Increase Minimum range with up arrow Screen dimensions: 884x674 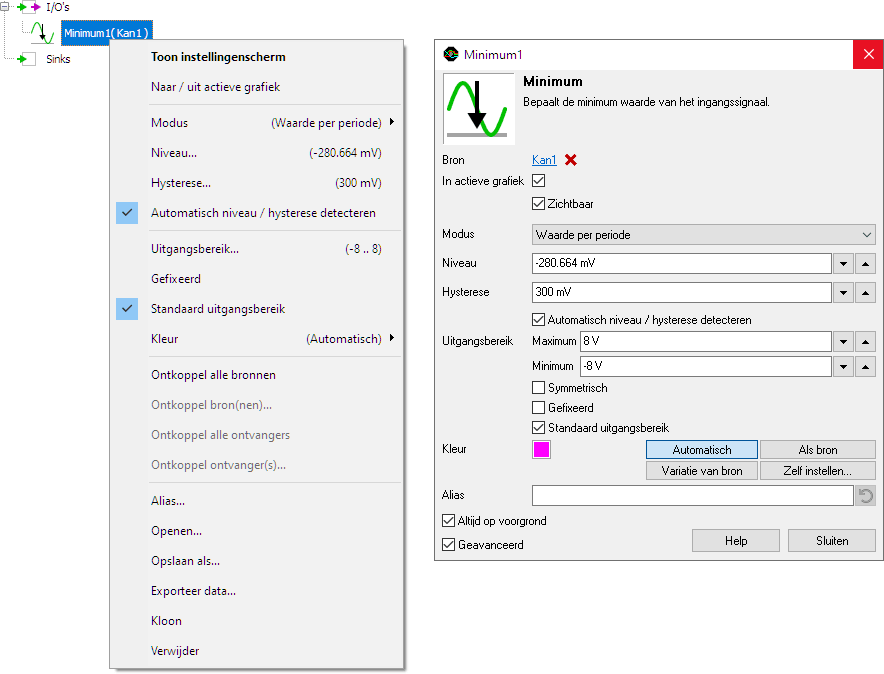865,366
